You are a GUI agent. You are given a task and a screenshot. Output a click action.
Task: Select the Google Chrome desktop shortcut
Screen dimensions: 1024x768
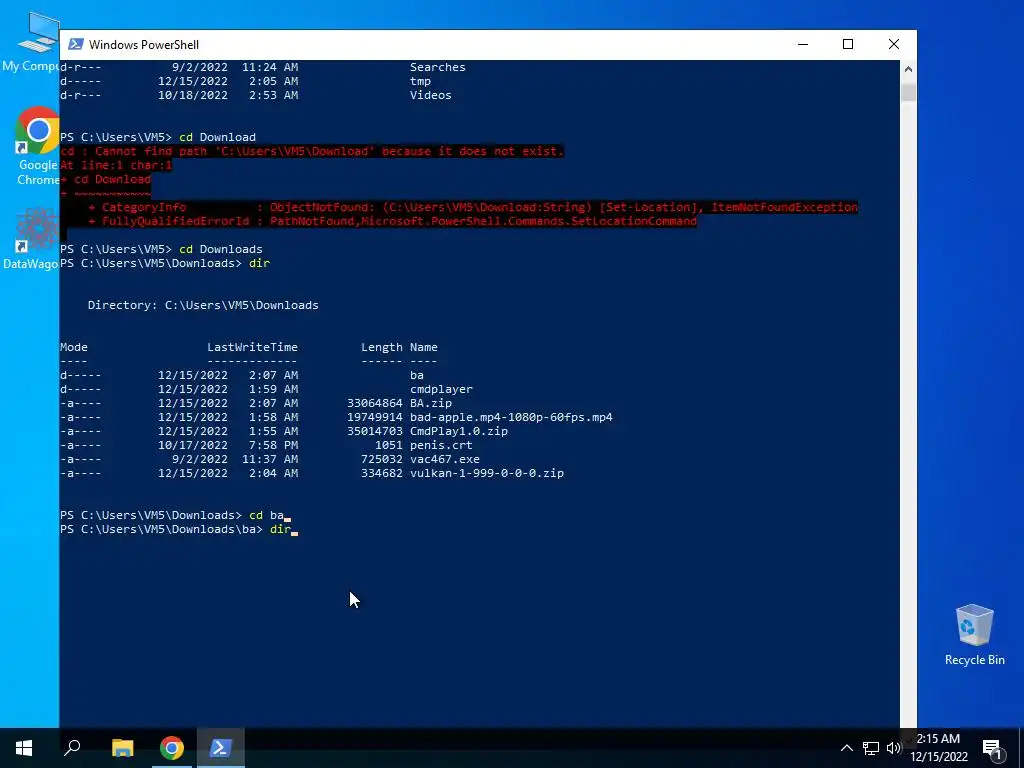(x=37, y=147)
